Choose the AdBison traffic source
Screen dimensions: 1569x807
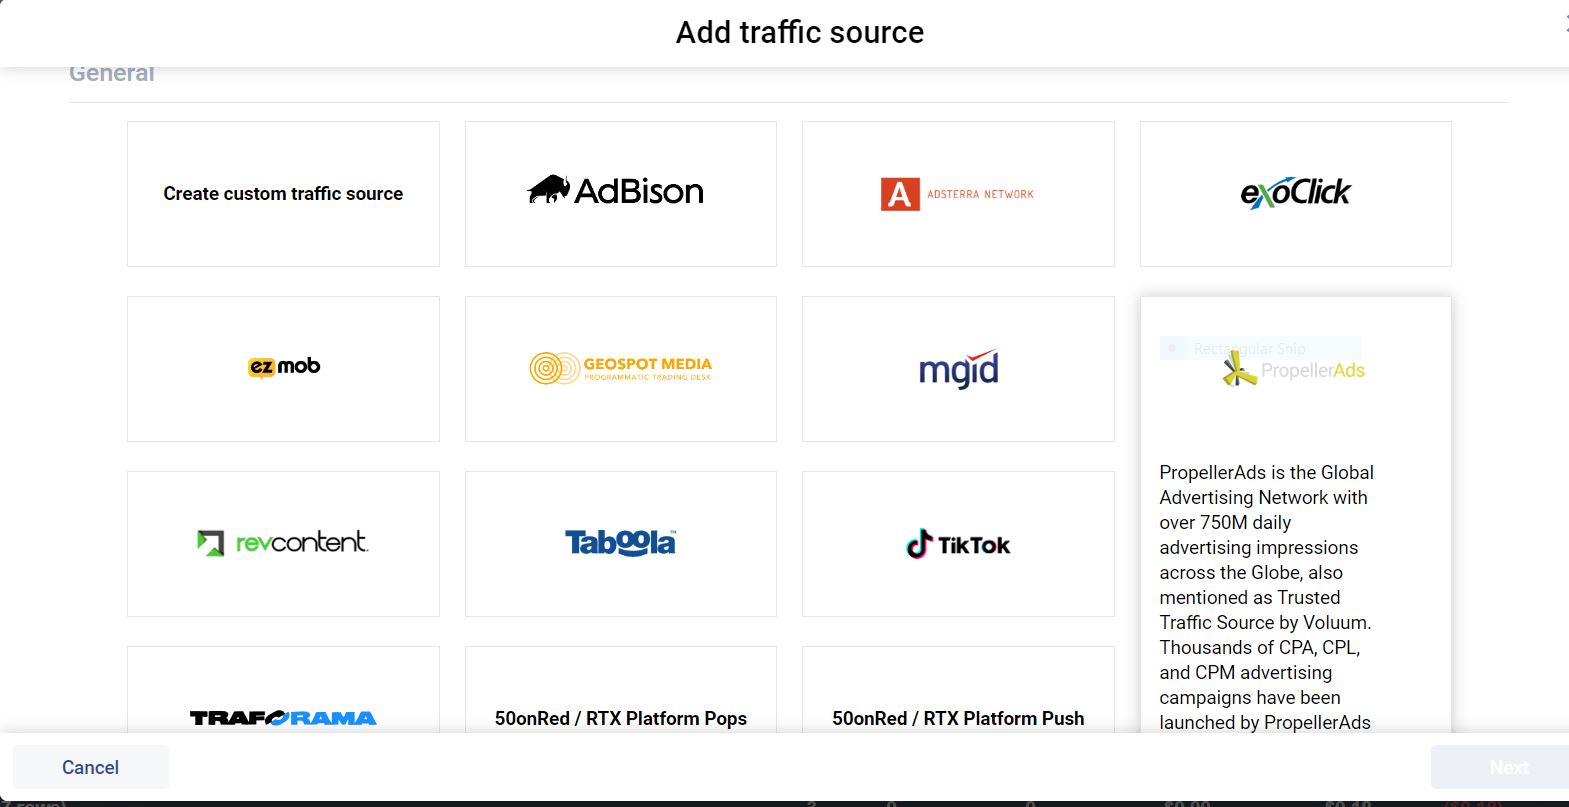click(621, 194)
